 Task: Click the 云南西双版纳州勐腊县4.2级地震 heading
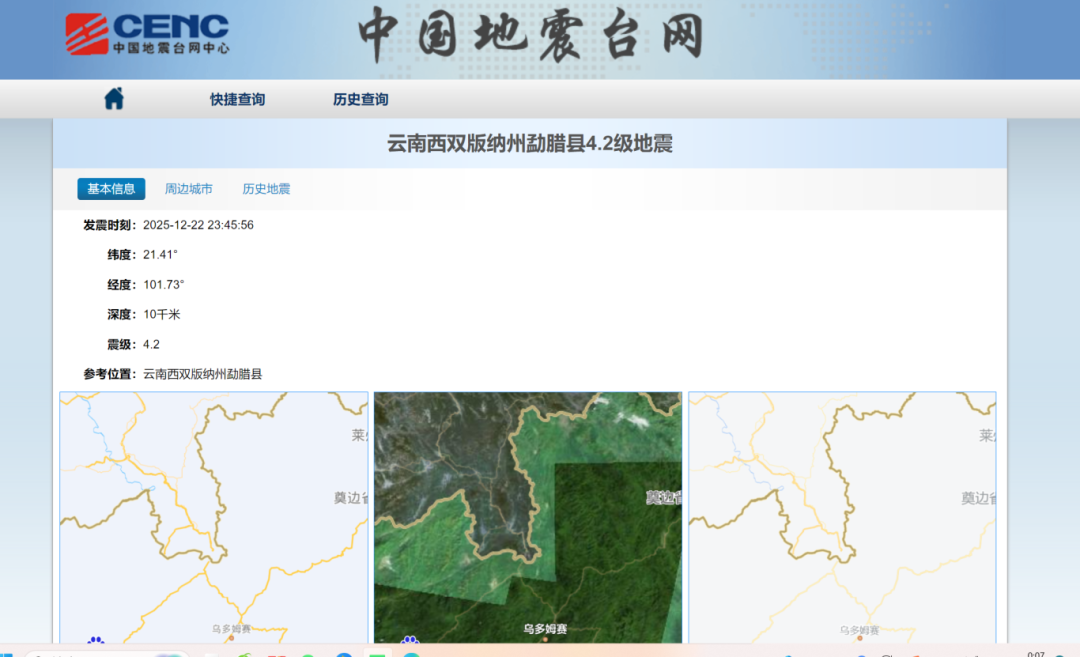(529, 144)
